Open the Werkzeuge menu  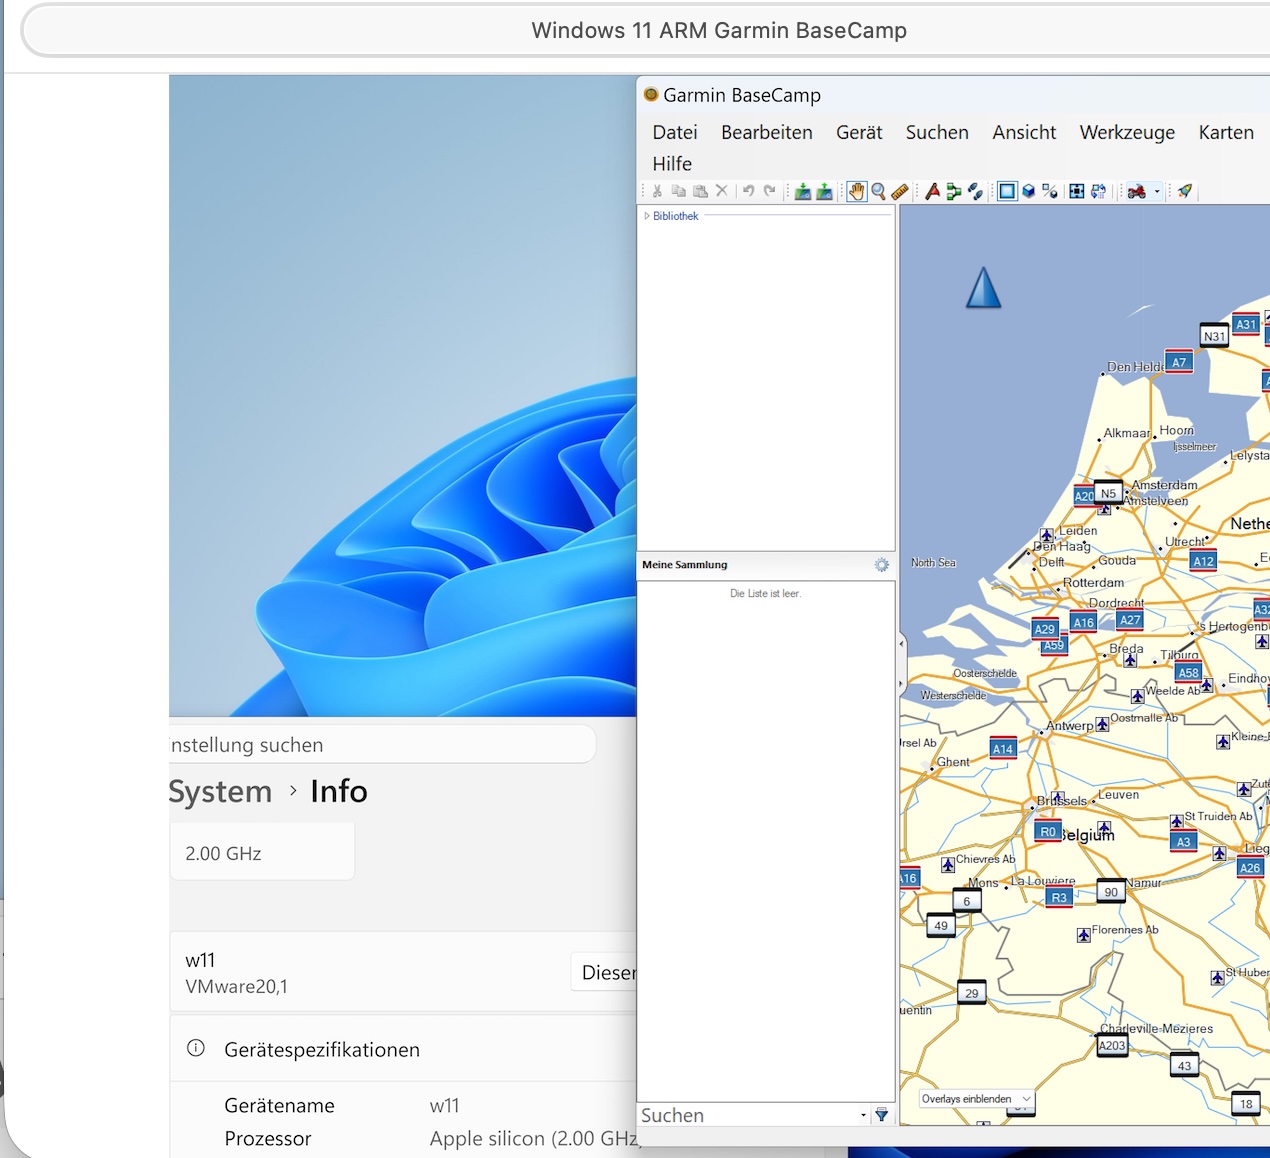point(1127,132)
